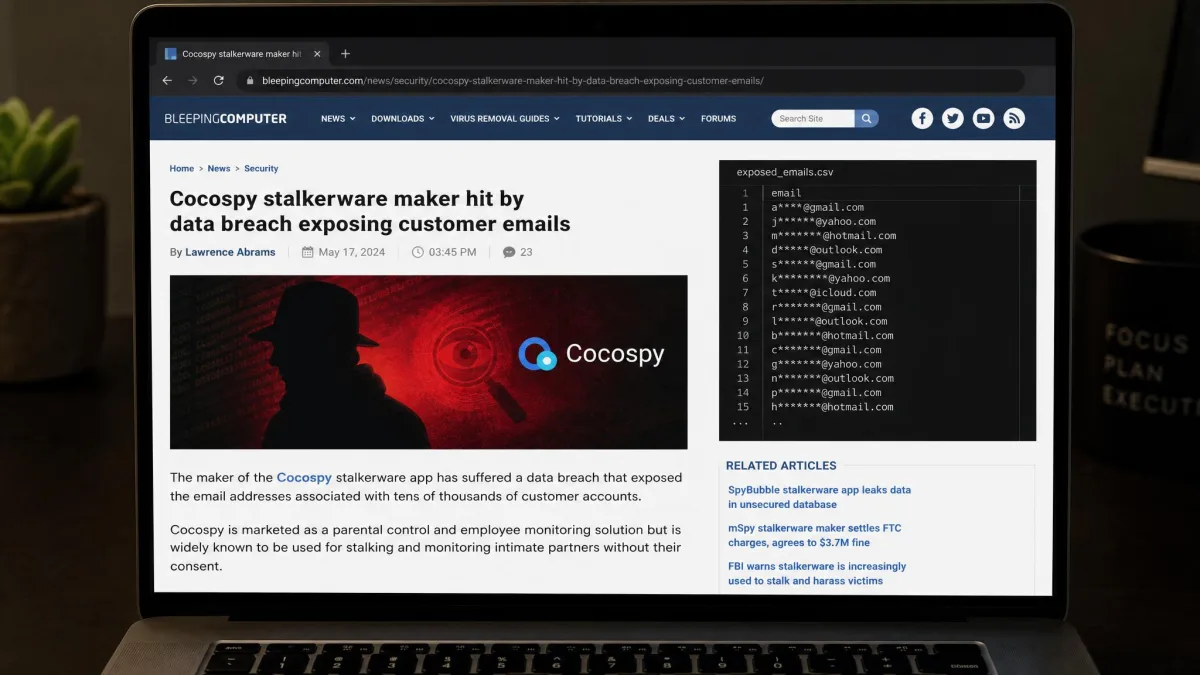The image size is (1200, 675).
Task: Go to Home breadcrumb
Action: click(181, 169)
